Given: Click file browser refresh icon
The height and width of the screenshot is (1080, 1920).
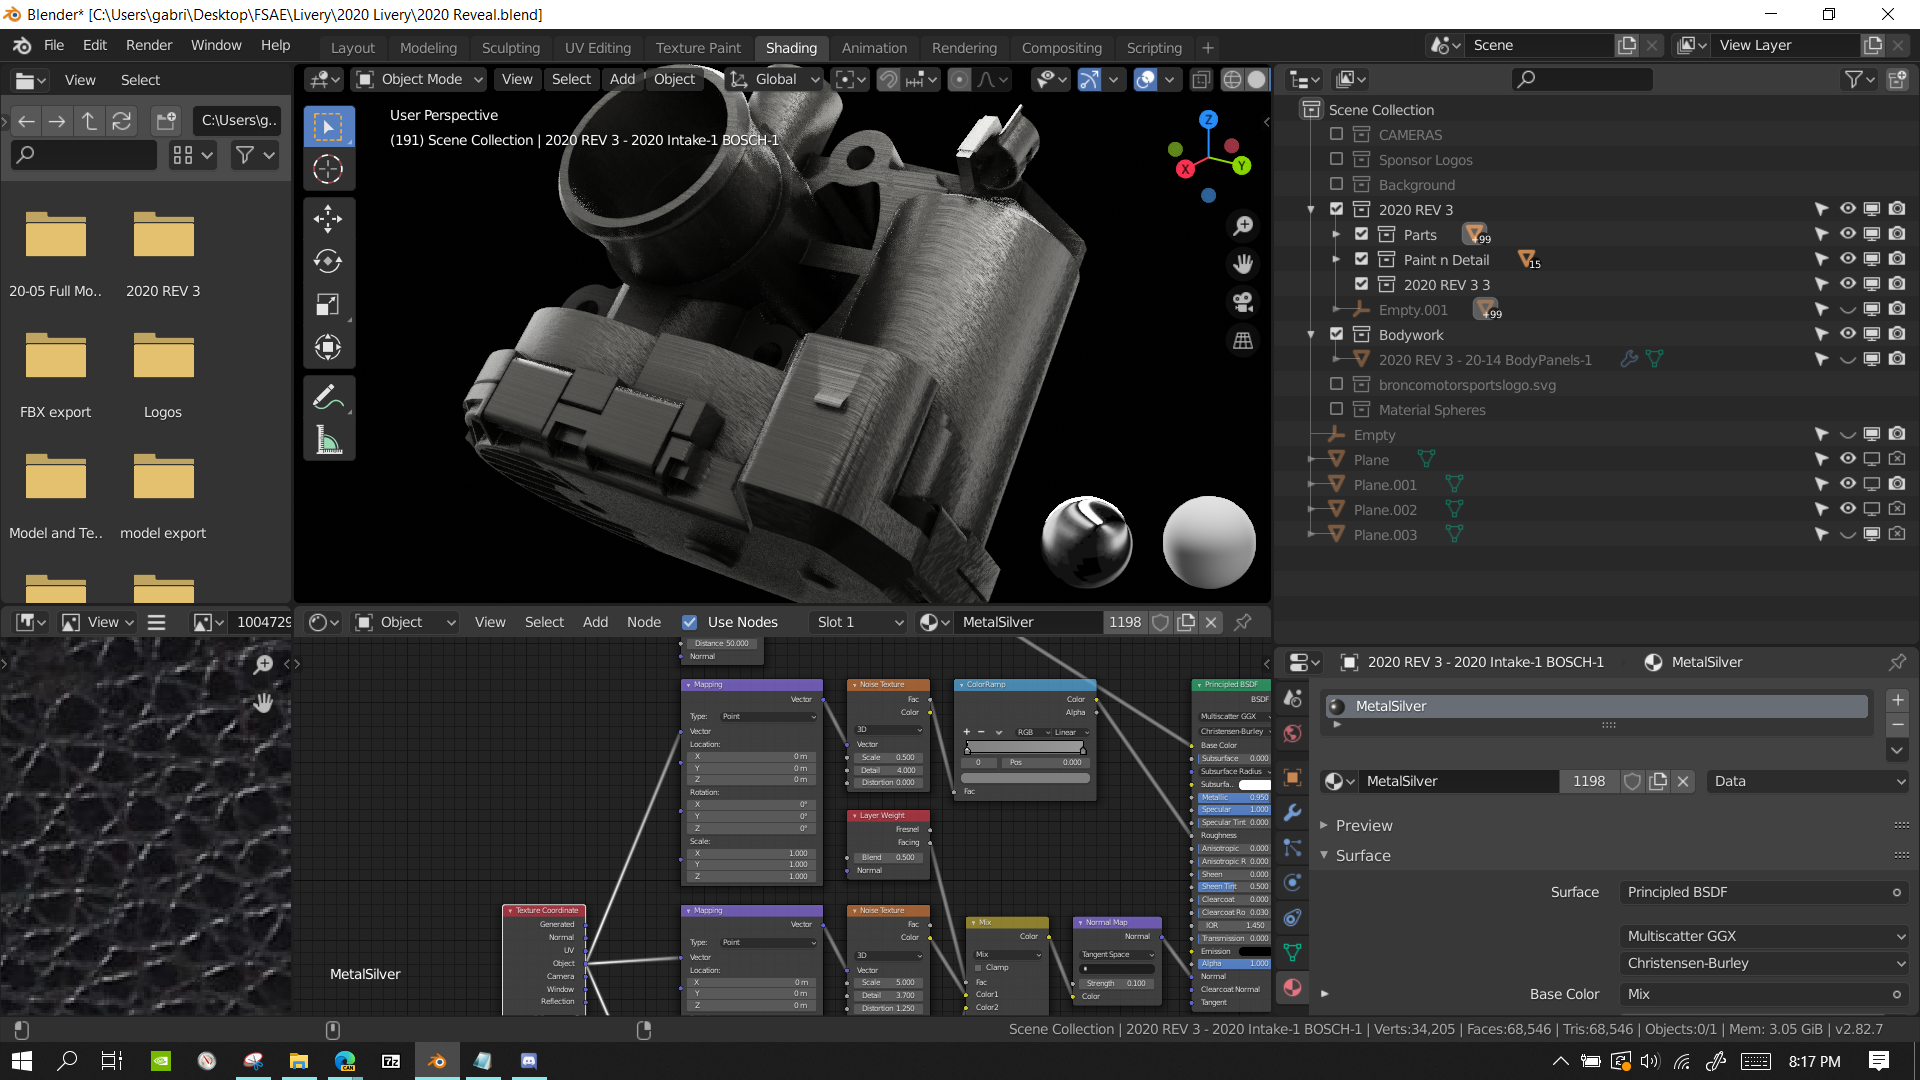Looking at the screenshot, I should (x=121, y=121).
